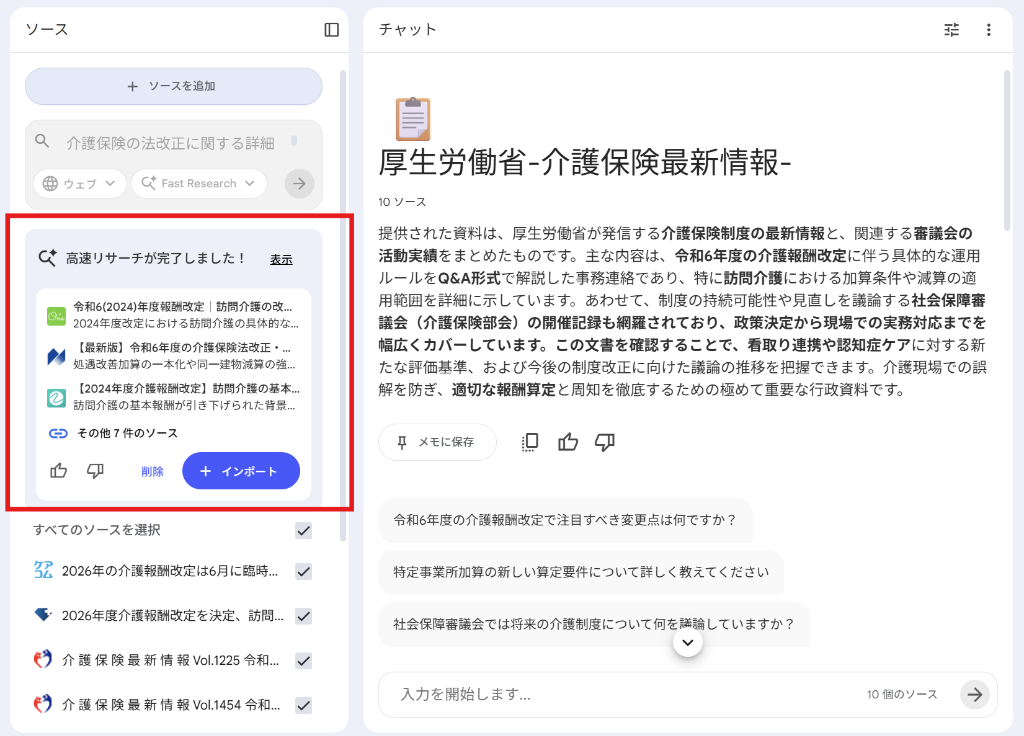Click the fast research completed sparkle-search icon

coord(47,257)
